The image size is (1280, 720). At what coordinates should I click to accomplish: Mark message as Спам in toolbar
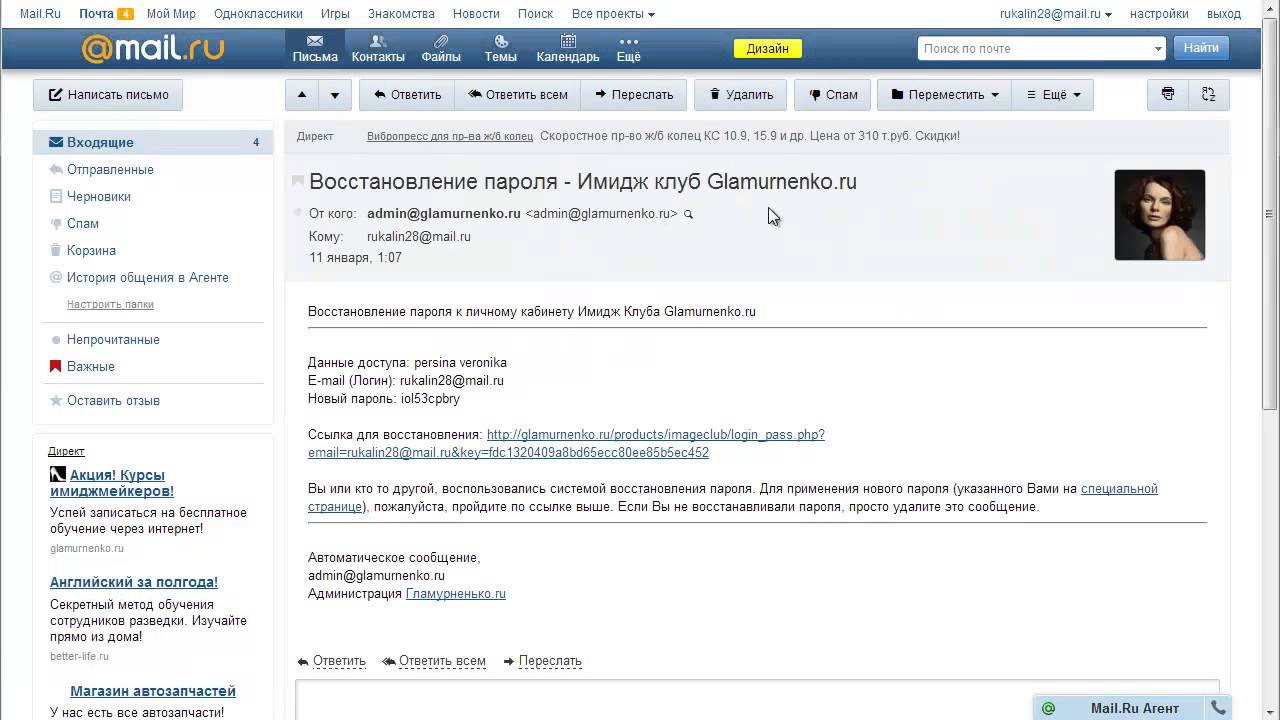coord(832,95)
